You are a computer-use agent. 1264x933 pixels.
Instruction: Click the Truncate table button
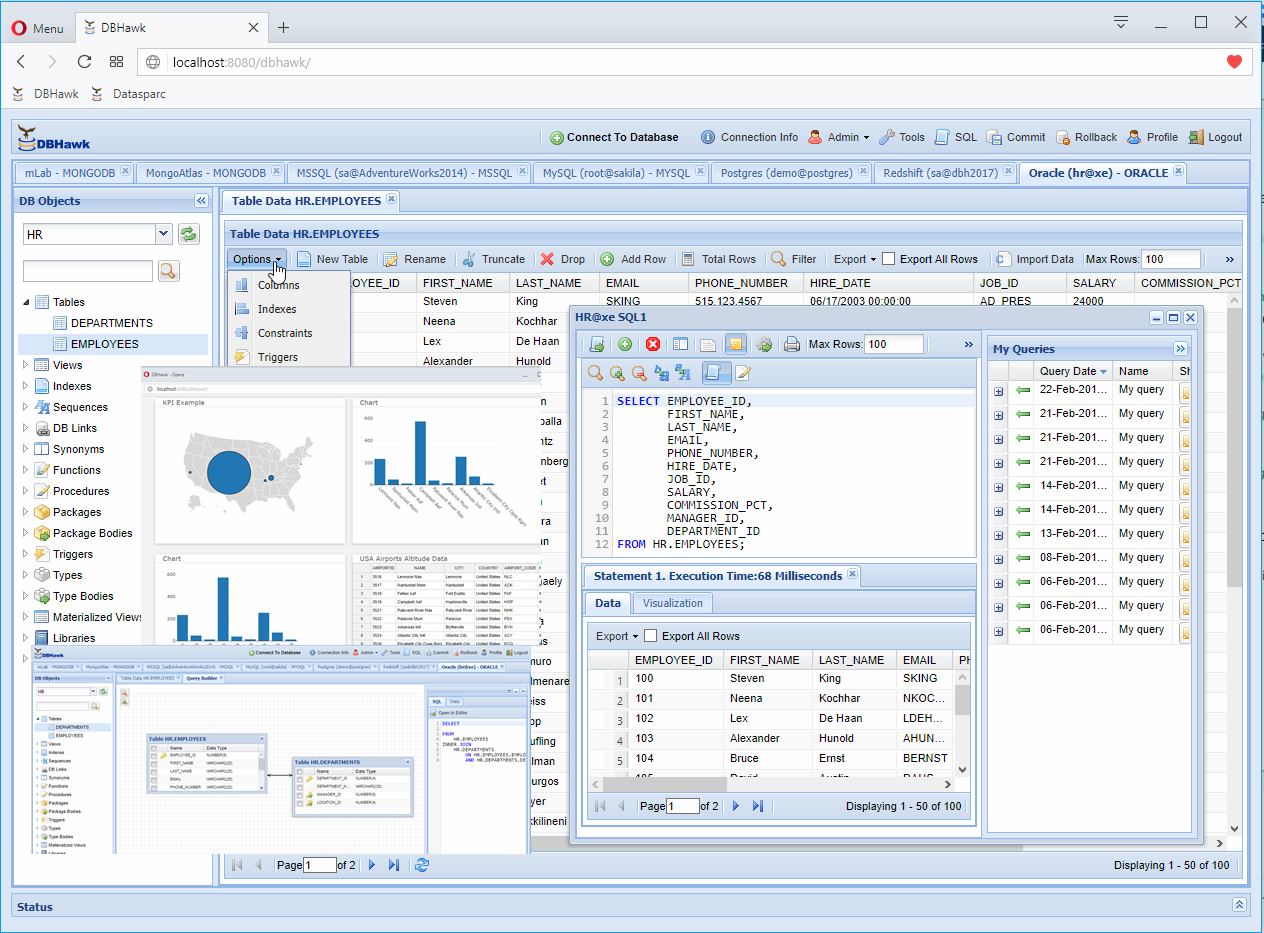pyautogui.click(x=493, y=259)
